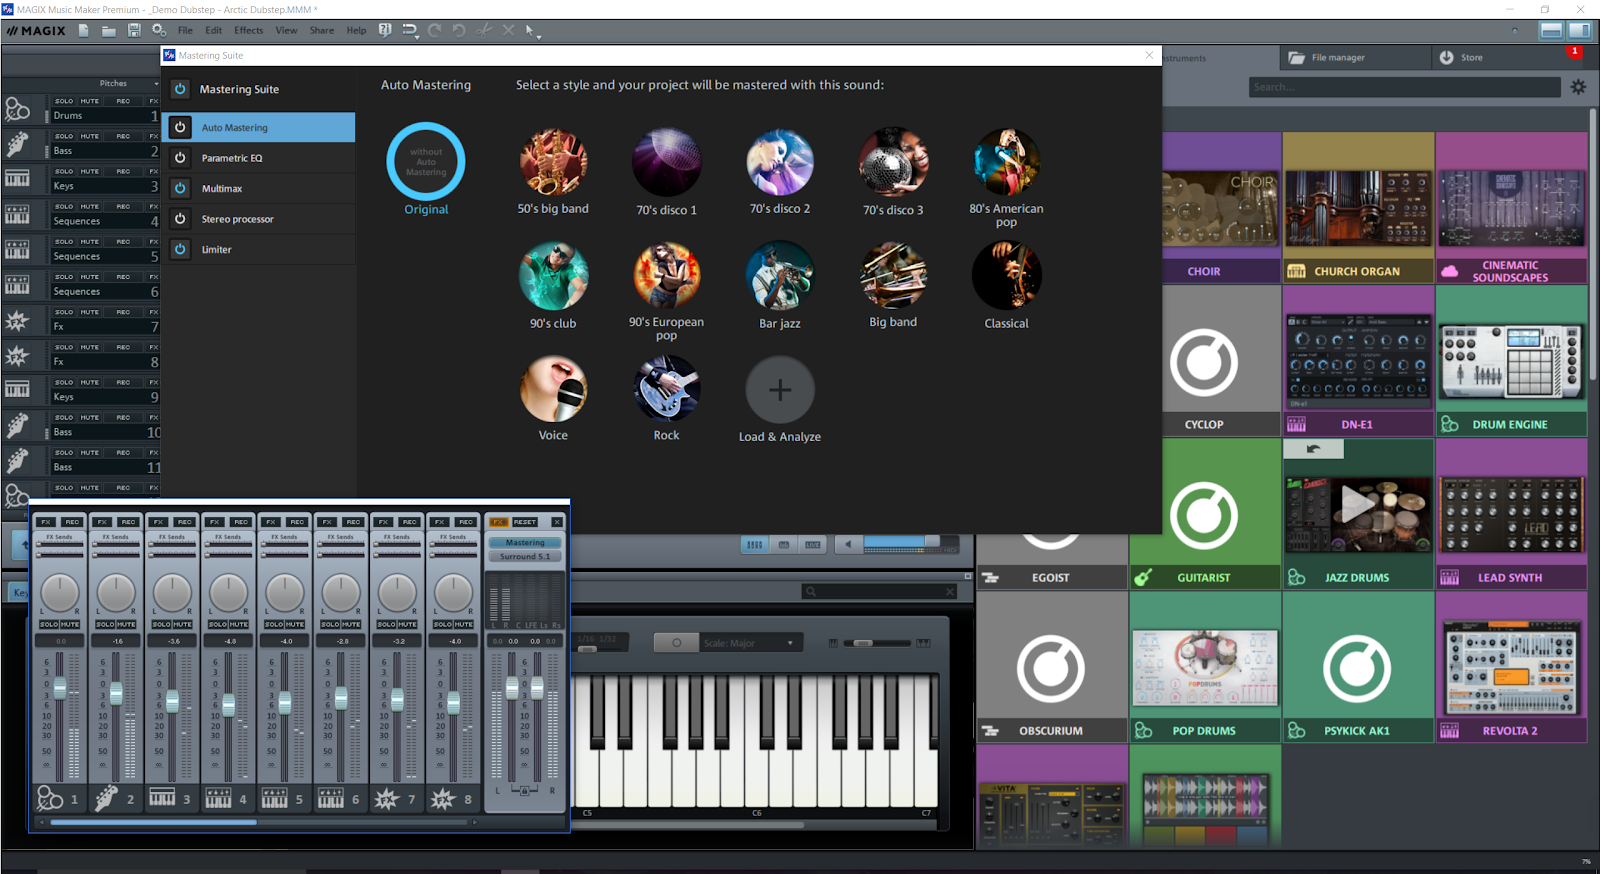This screenshot has height=874, width=1600.
Task: Open the Jazz Drums instrument tile
Action: 1358,514
